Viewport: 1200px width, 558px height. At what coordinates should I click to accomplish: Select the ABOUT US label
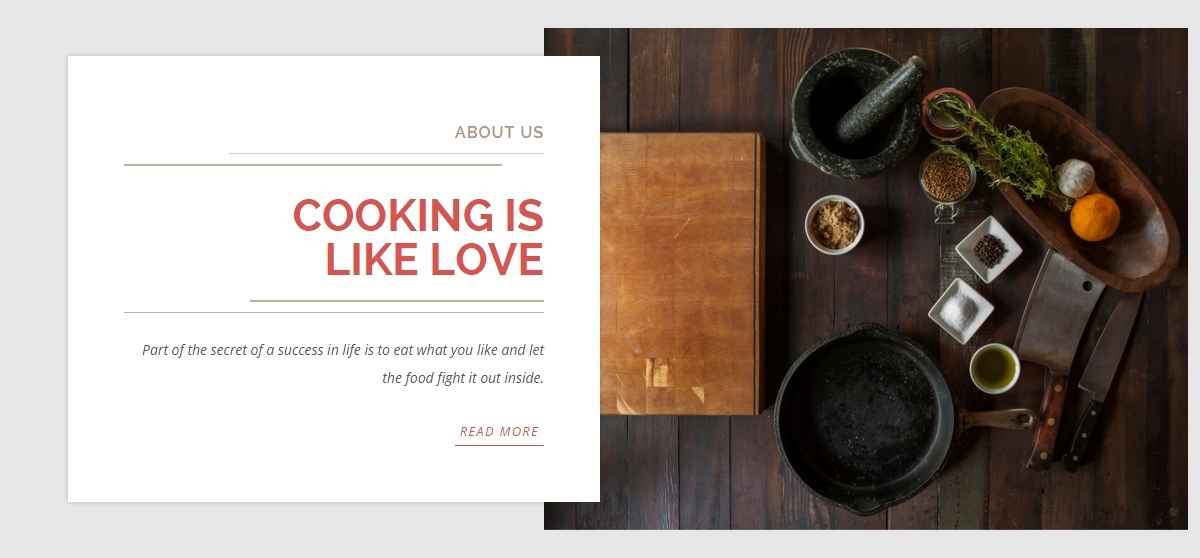pyautogui.click(x=499, y=132)
